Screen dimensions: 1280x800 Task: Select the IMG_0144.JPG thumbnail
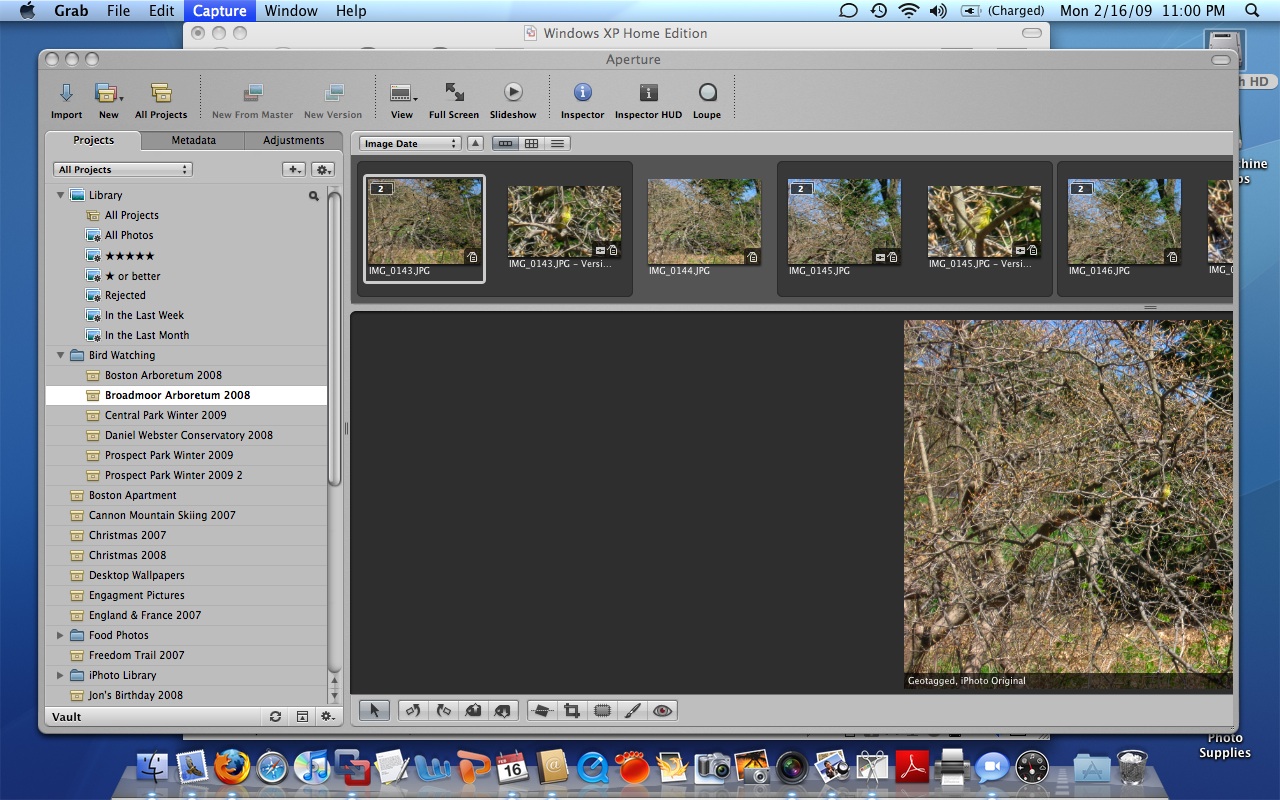tap(704, 222)
